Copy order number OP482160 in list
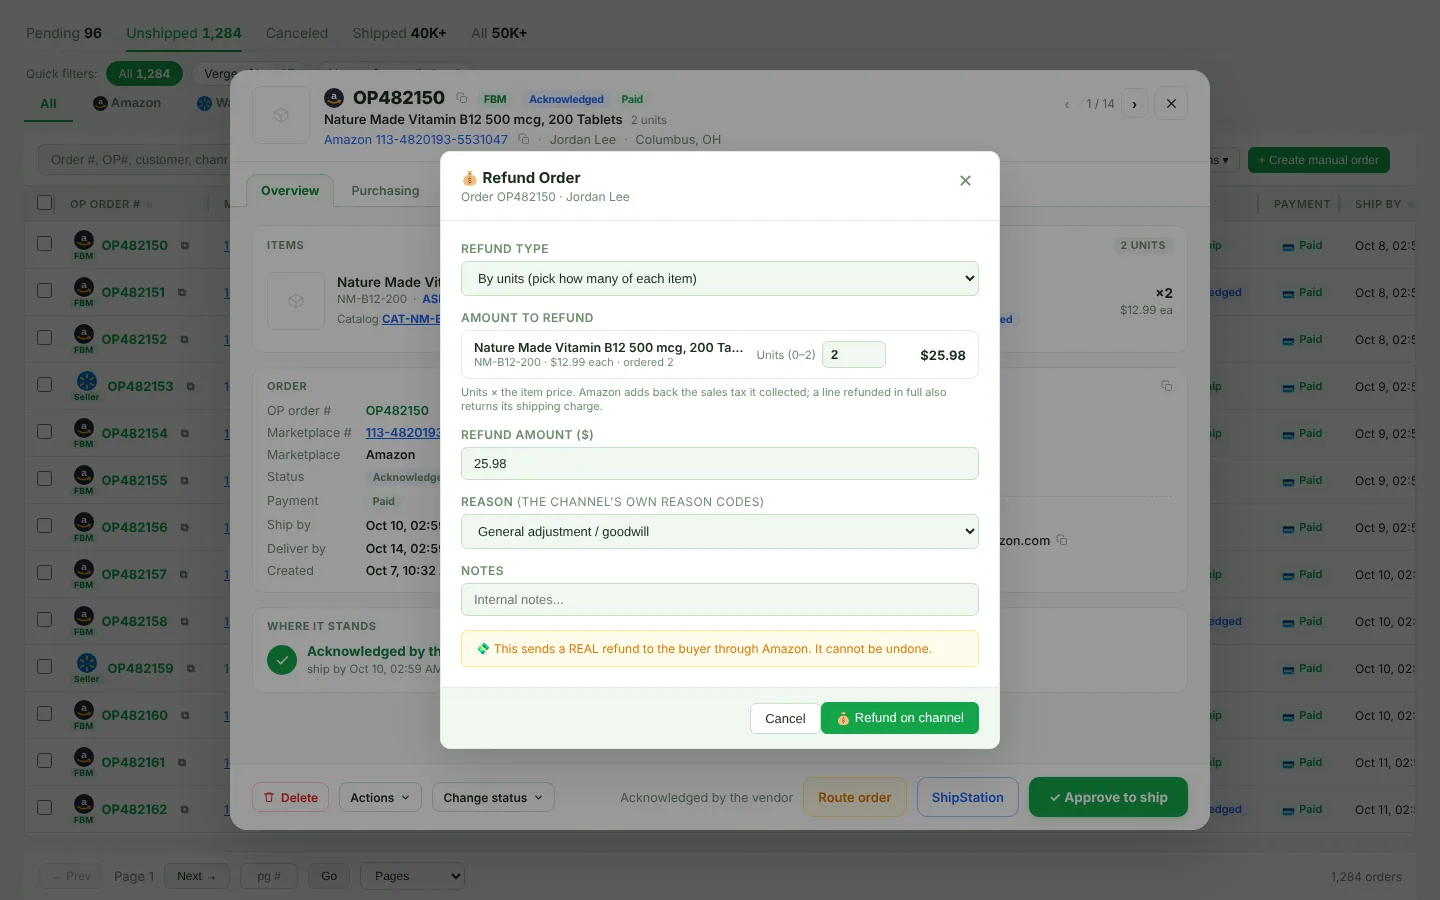 tap(185, 716)
